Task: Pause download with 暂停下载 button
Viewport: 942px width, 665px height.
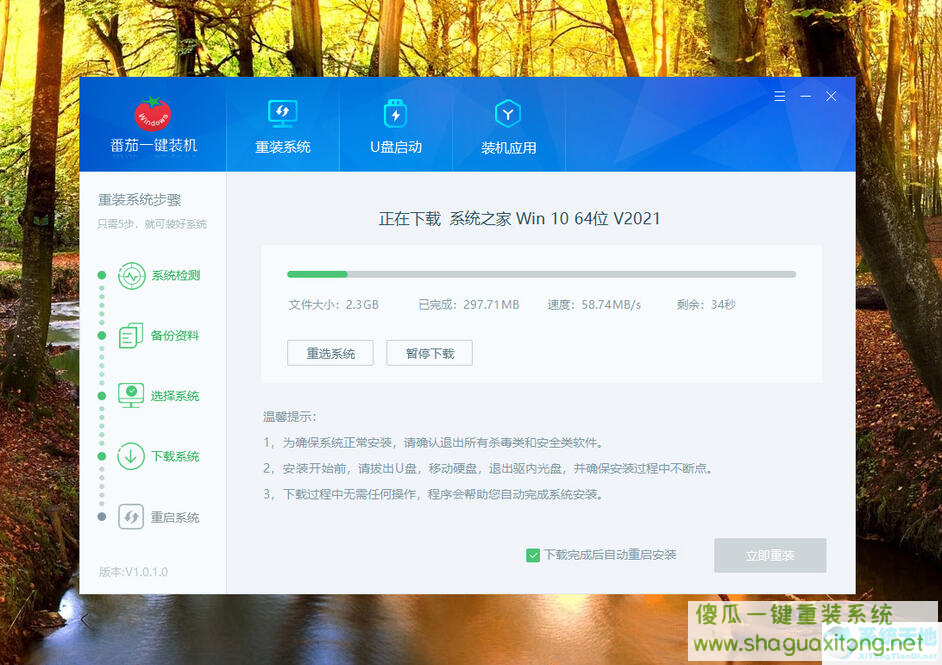Action: 430,353
